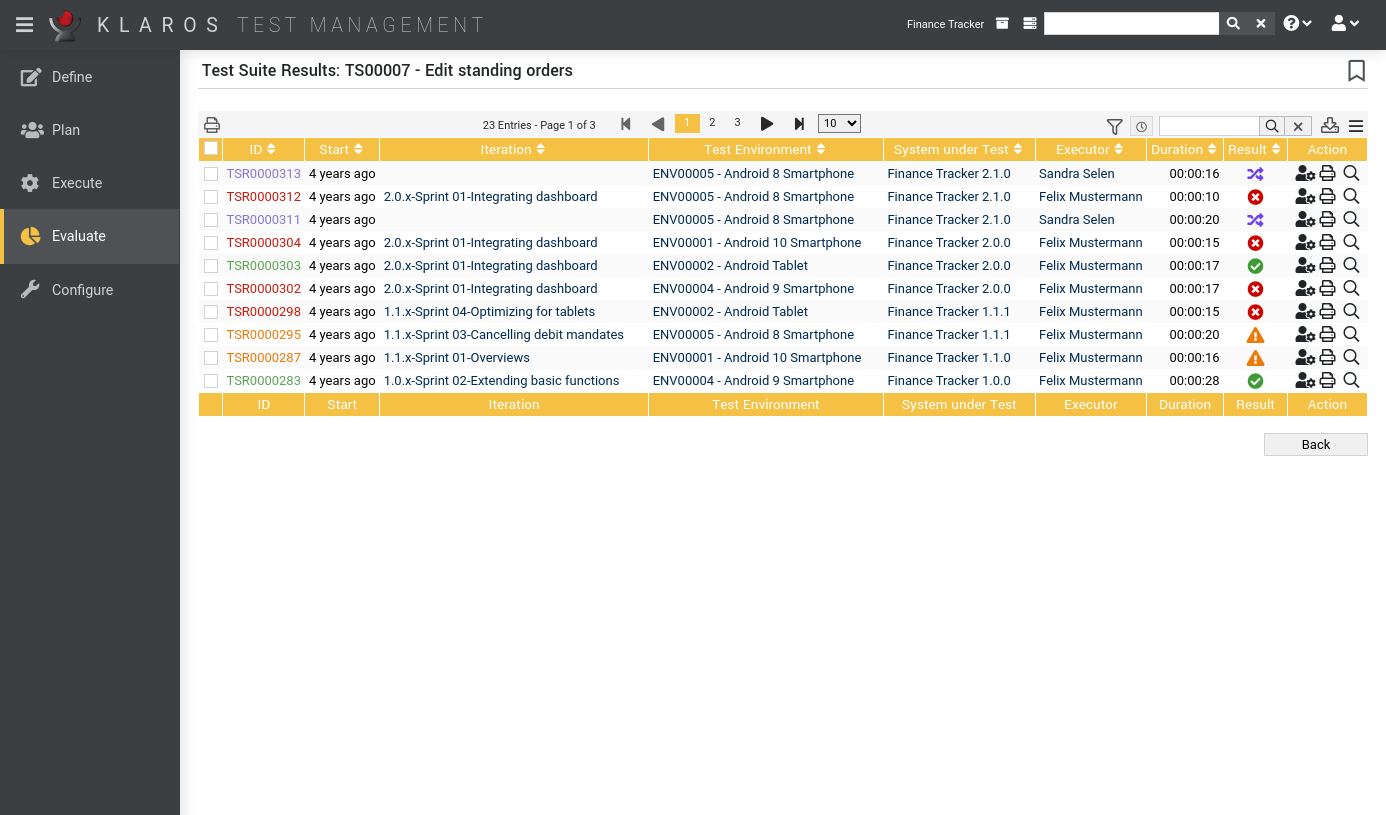
Task: Click the clock icon next to the table search
Action: [1141, 126]
